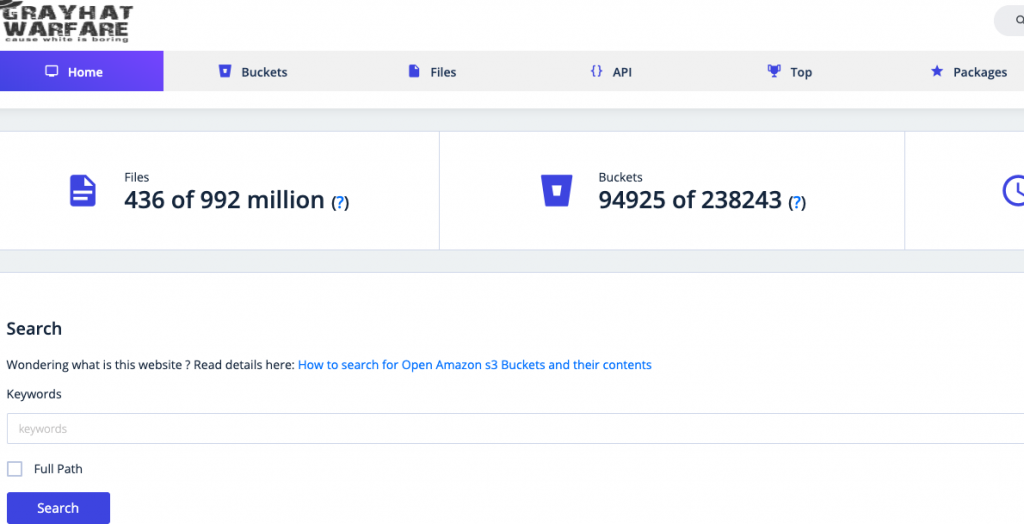Image resolution: width=1024 pixels, height=524 pixels.
Task: Click the '436 of 992 million' files count
Action: [224, 199]
